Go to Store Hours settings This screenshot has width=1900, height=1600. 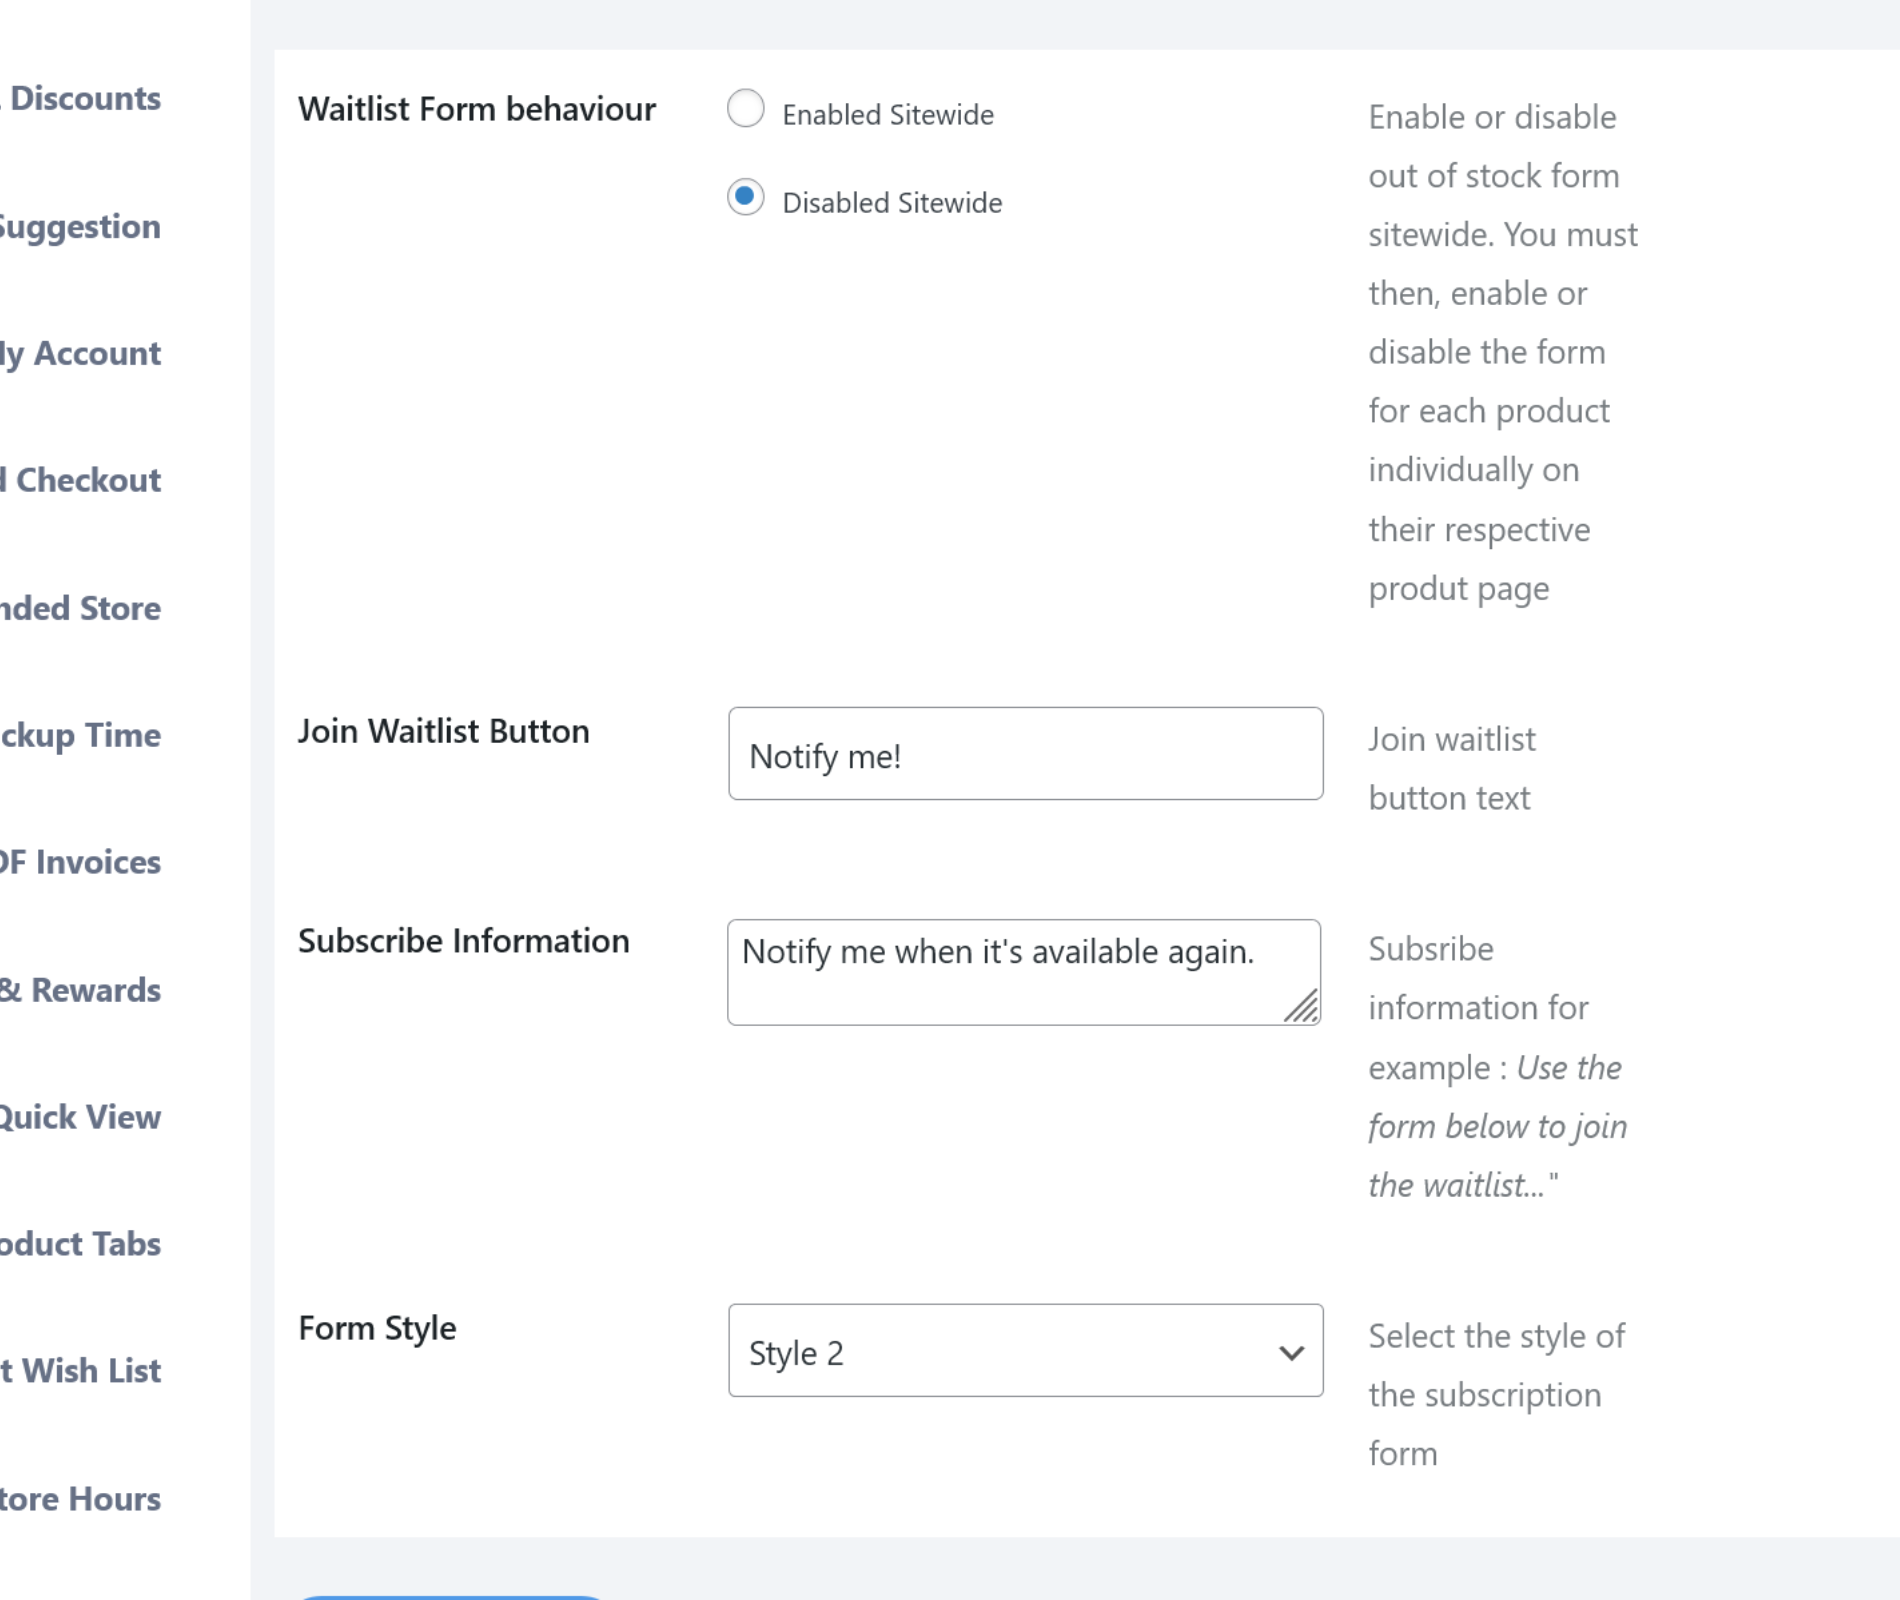80,1499
